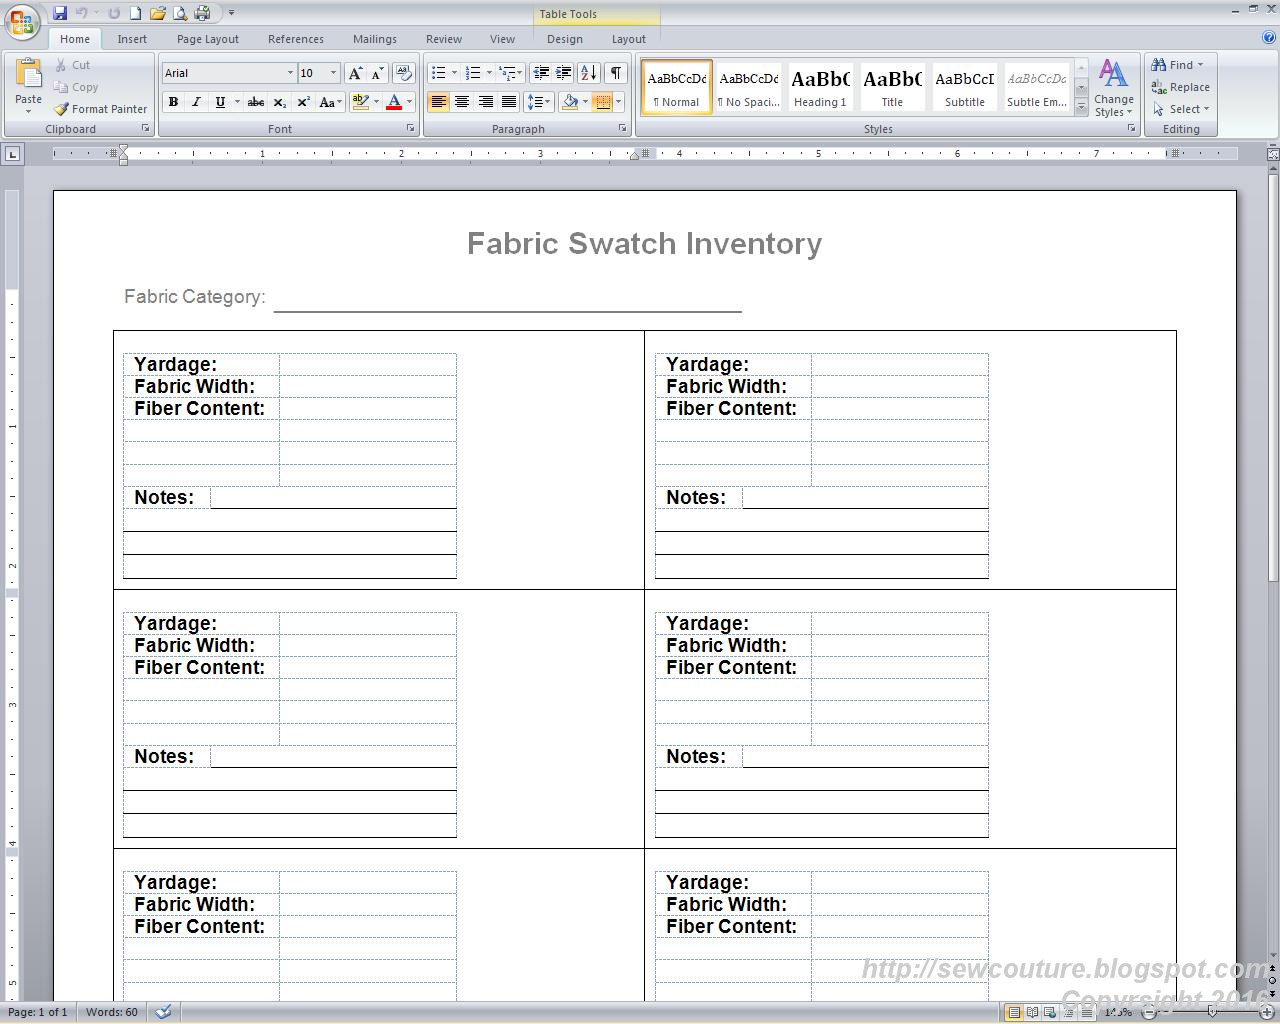
Task: Apply center paragraph alignment
Action: click(x=462, y=101)
